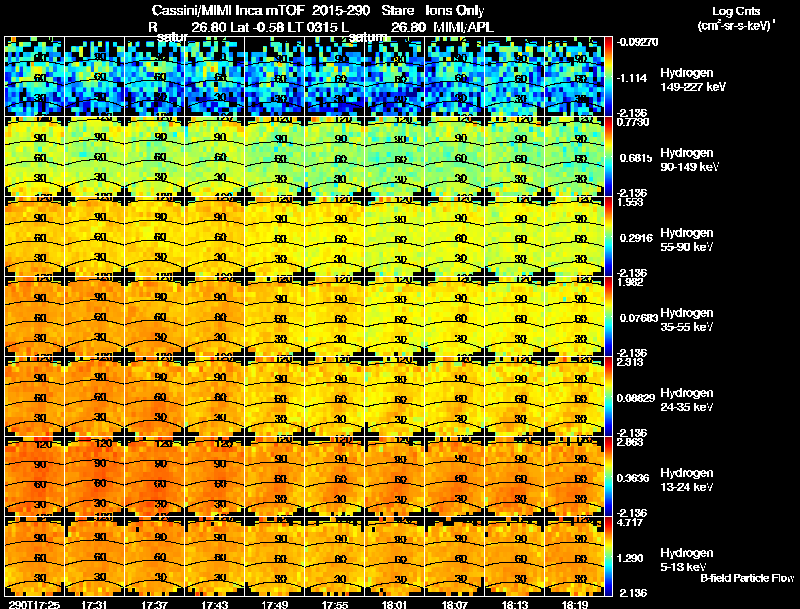This screenshot has height=609, width=800.
Task: Click the 'Hydrogen 24-35 keV' row label
Action: pyautogui.click(x=687, y=400)
